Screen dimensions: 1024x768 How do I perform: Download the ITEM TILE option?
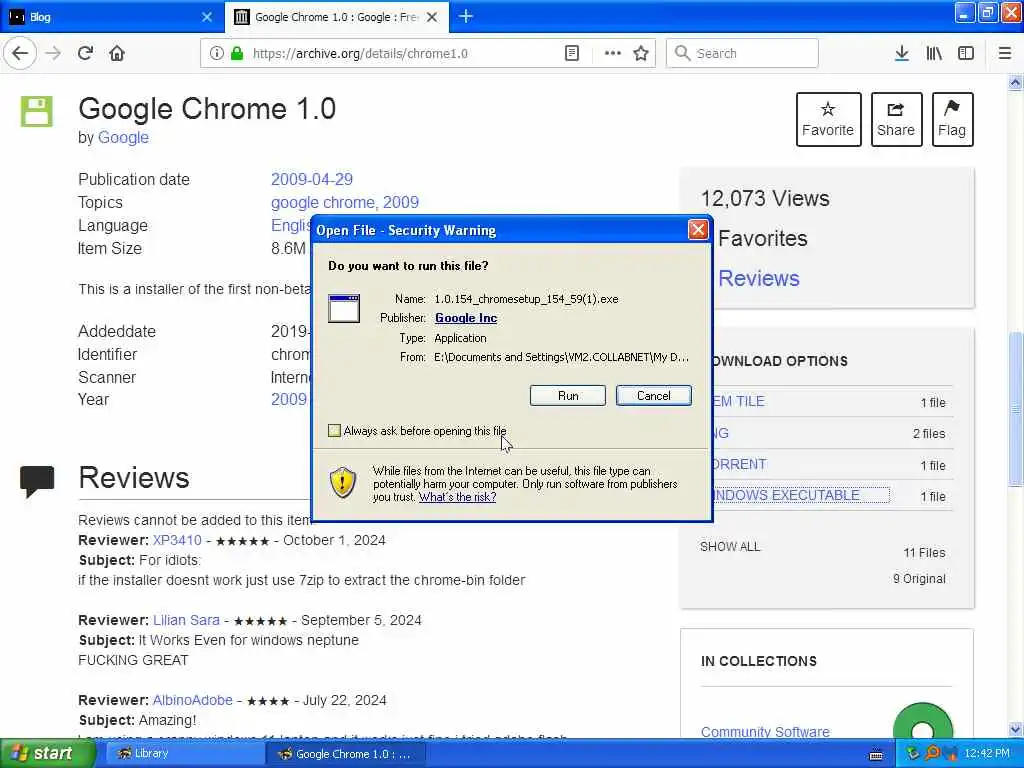pyautogui.click(x=738, y=402)
